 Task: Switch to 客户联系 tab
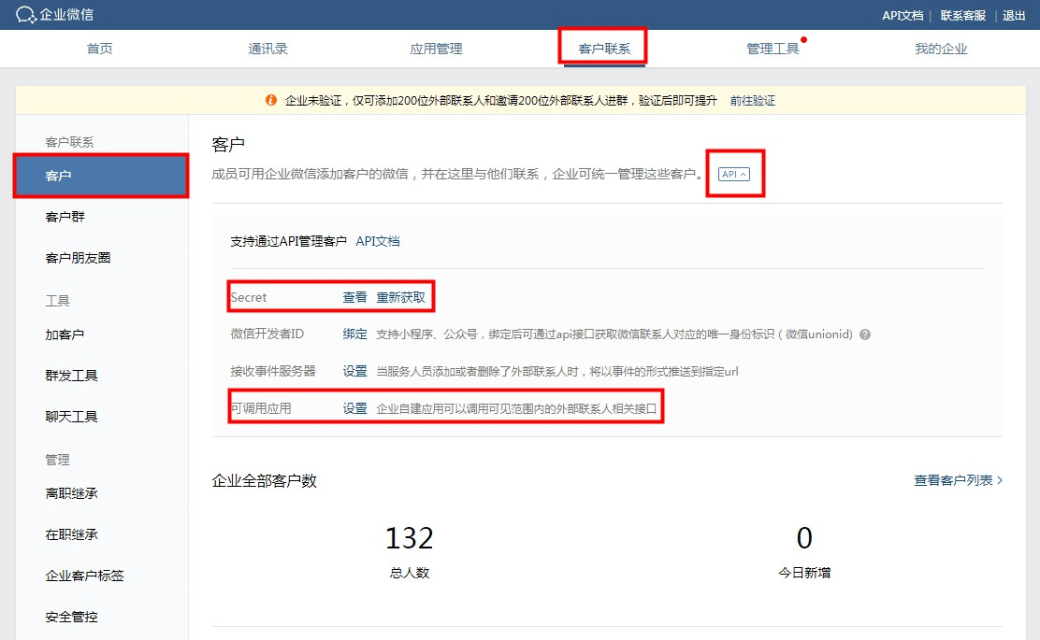pyautogui.click(x=604, y=48)
